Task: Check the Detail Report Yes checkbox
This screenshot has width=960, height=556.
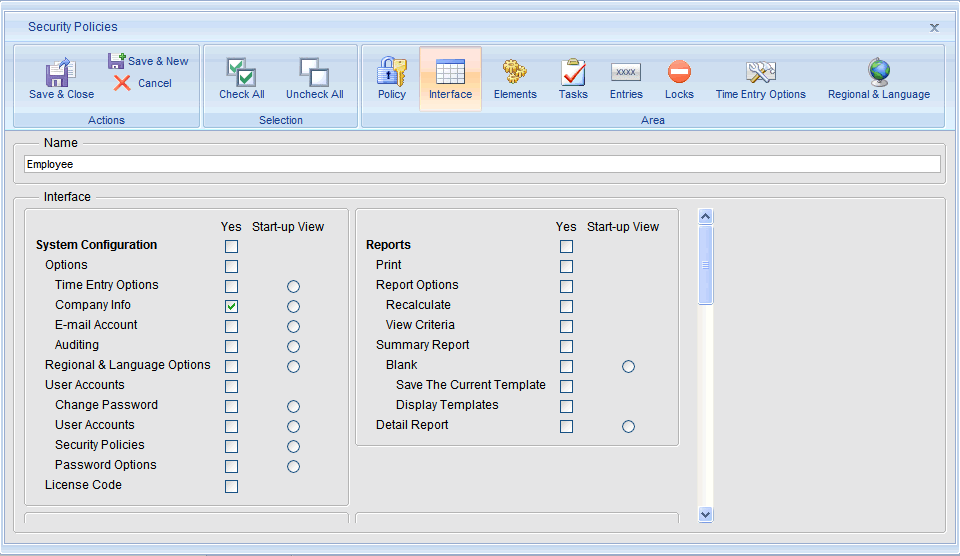Action: 567,426
